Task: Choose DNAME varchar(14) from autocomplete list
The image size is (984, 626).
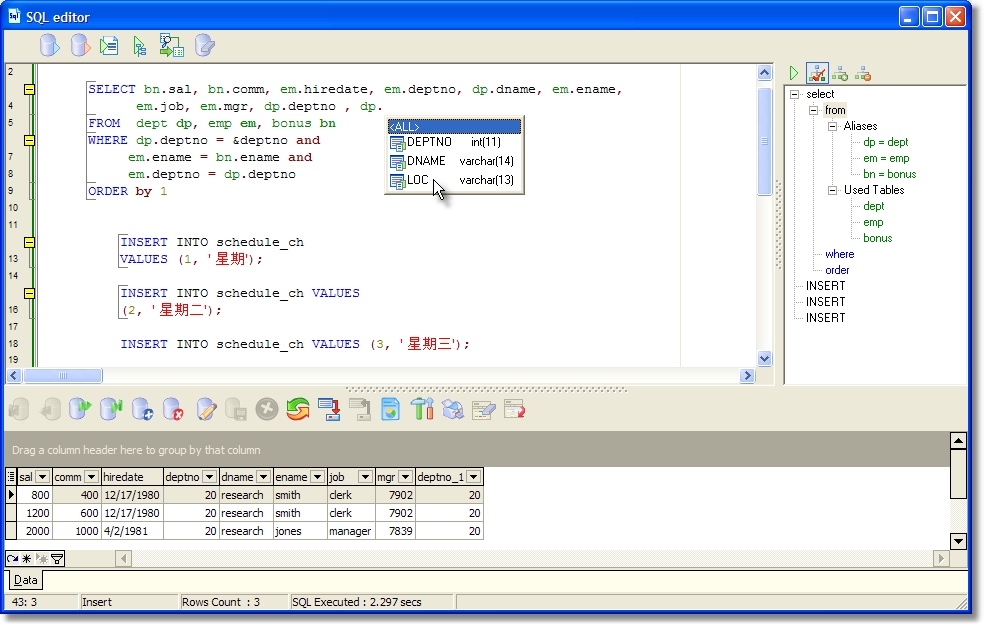Action: 454,162
